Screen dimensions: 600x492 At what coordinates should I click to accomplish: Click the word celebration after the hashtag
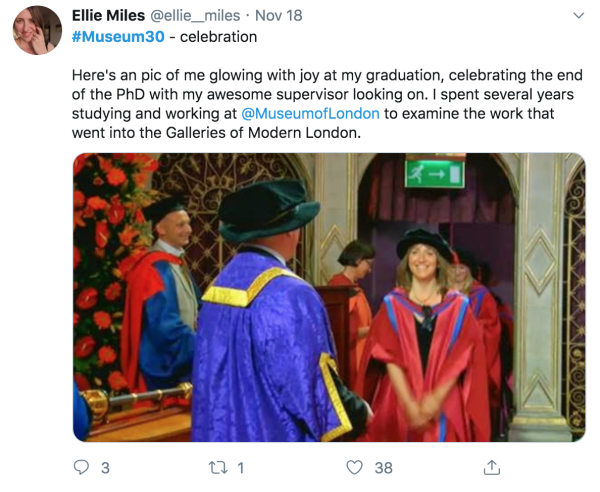pos(218,37)
